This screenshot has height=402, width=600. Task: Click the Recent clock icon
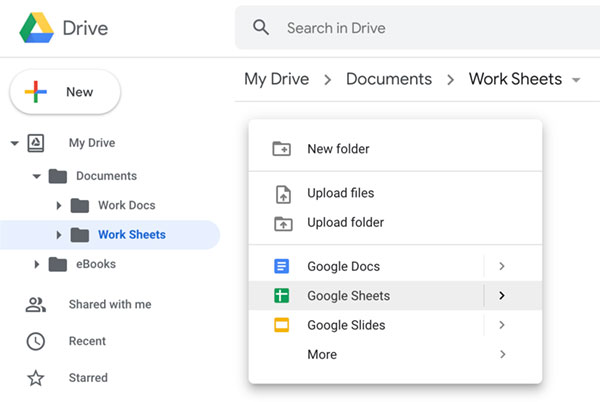36,341
